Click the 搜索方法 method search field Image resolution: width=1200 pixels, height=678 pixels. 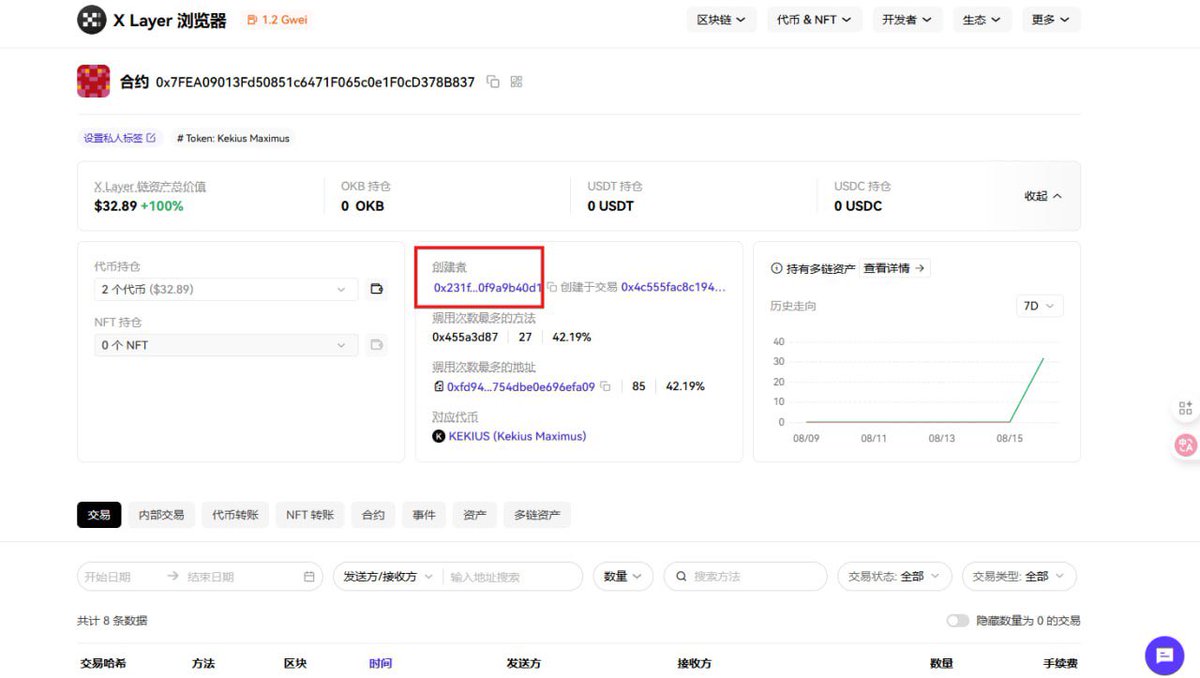click(745, 577)
